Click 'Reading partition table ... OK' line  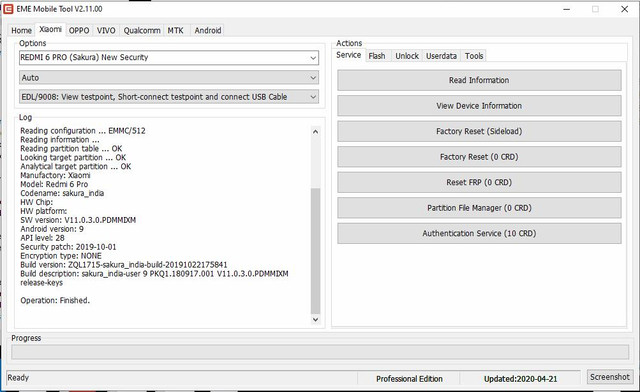[x=71, y=149]
